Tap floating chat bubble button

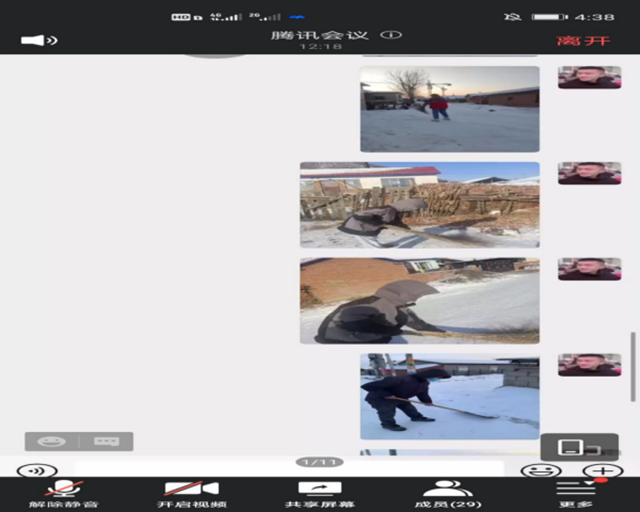106,441
